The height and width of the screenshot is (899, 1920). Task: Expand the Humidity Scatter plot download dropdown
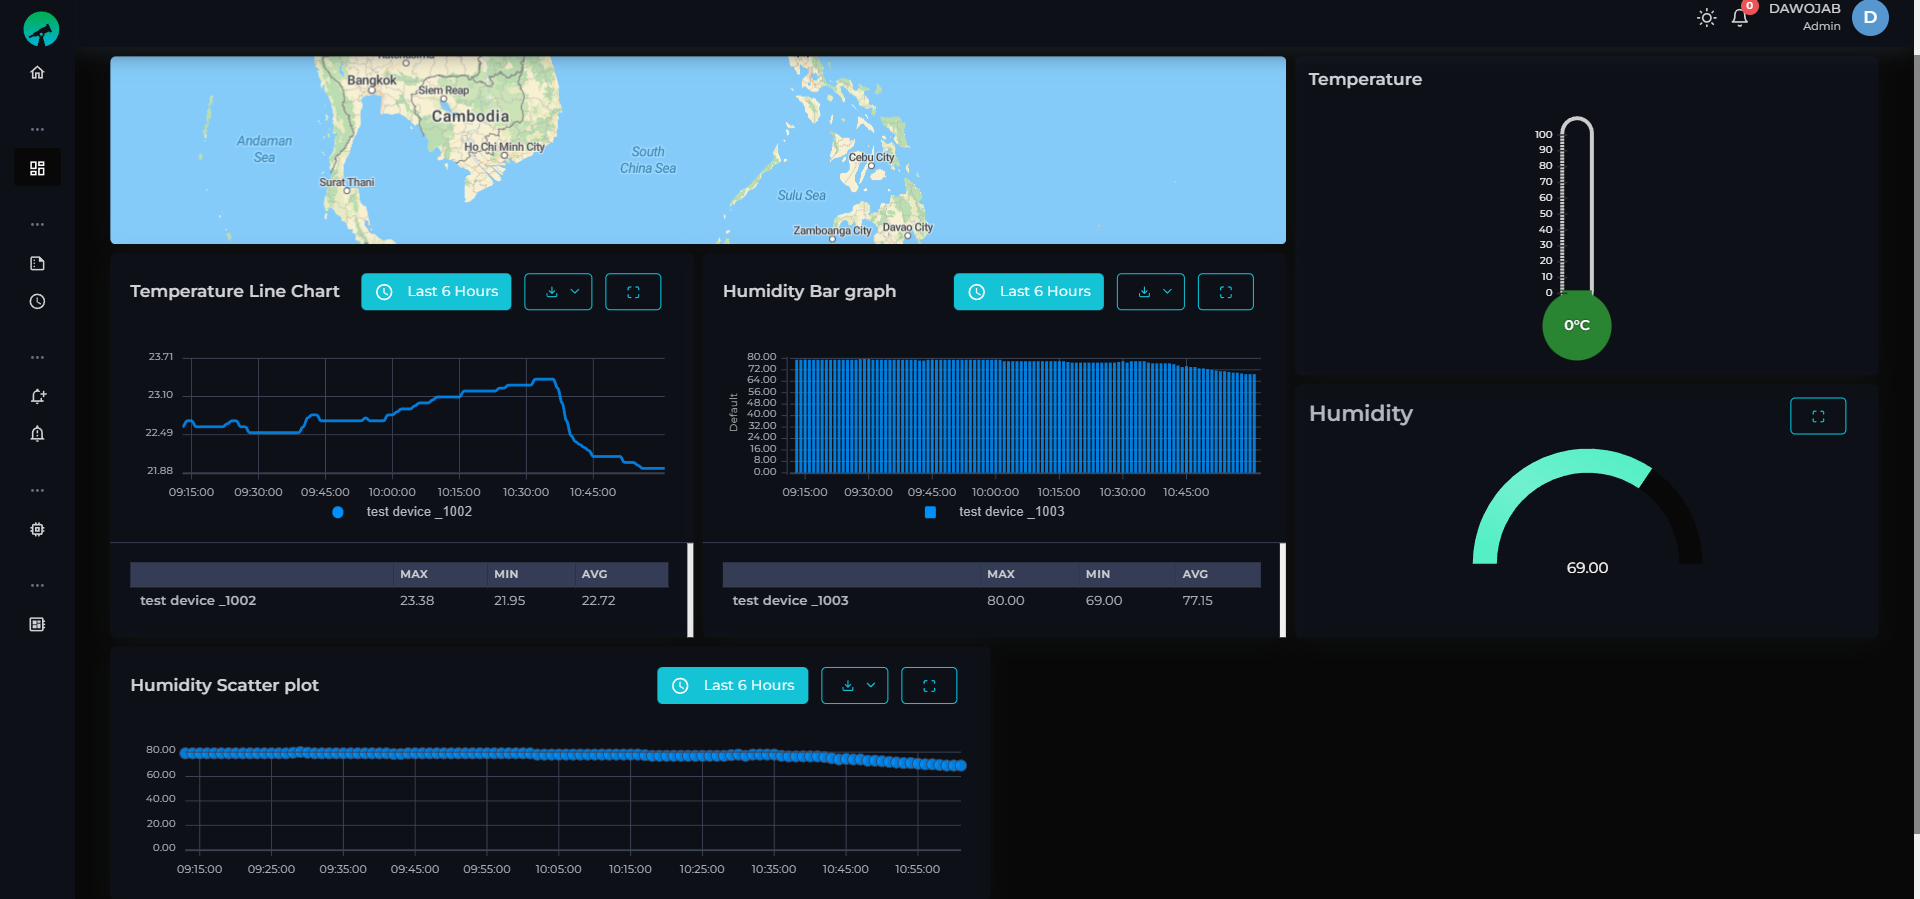(x=855, y=685)
